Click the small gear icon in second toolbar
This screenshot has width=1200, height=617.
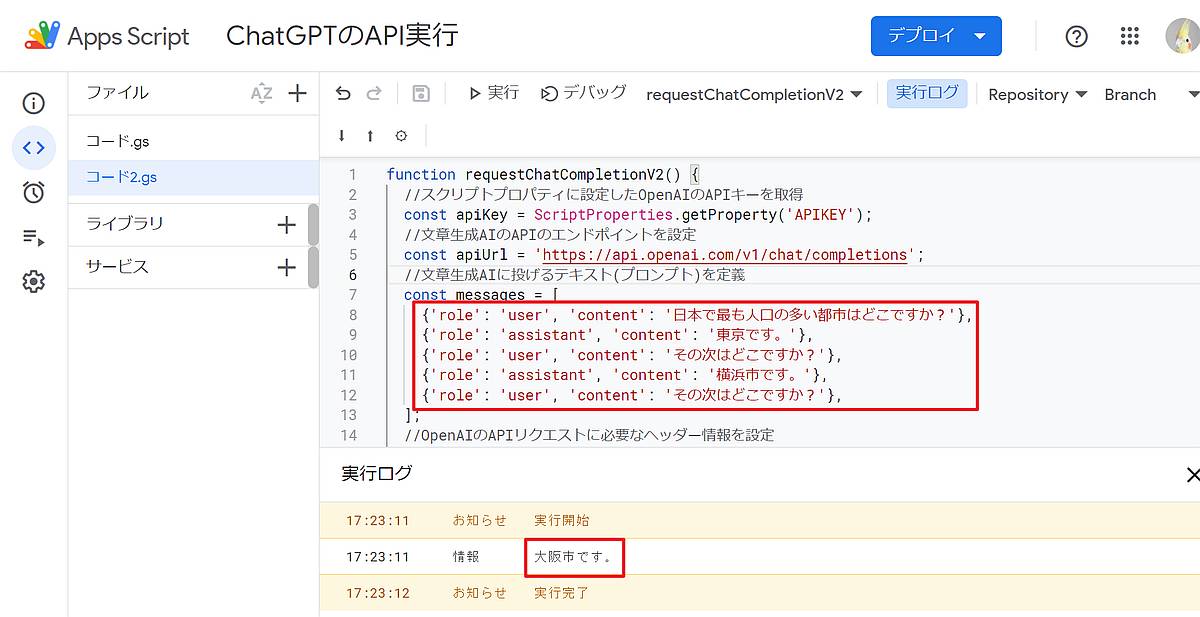point(401,135)
